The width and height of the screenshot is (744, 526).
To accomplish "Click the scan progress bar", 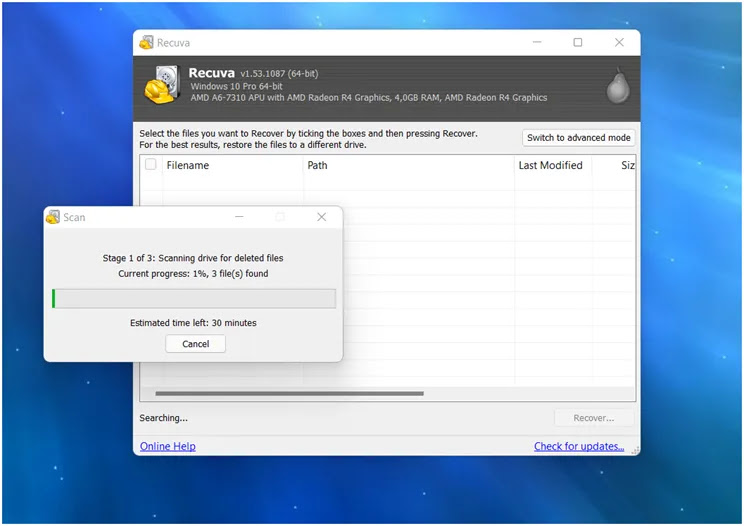I will [194, 299].
